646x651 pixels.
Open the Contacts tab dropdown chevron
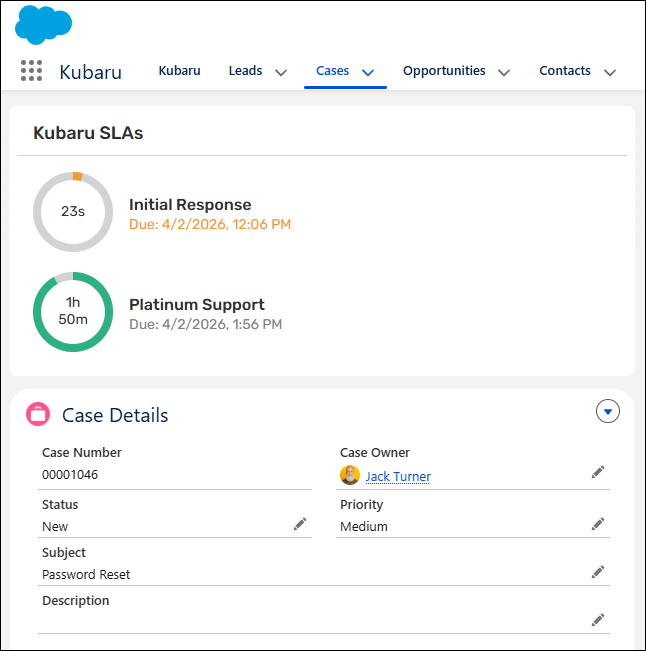click(x=610, y=72)
